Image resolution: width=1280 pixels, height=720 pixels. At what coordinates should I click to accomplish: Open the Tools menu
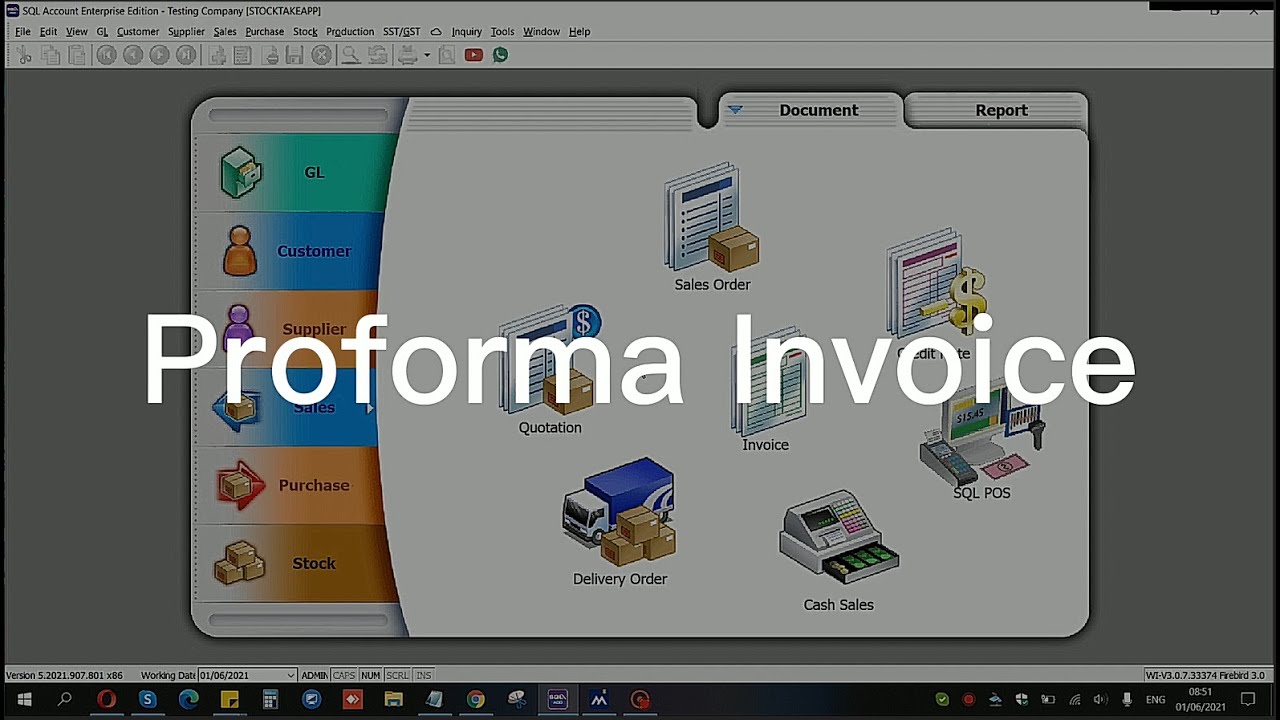pos(502,32)
